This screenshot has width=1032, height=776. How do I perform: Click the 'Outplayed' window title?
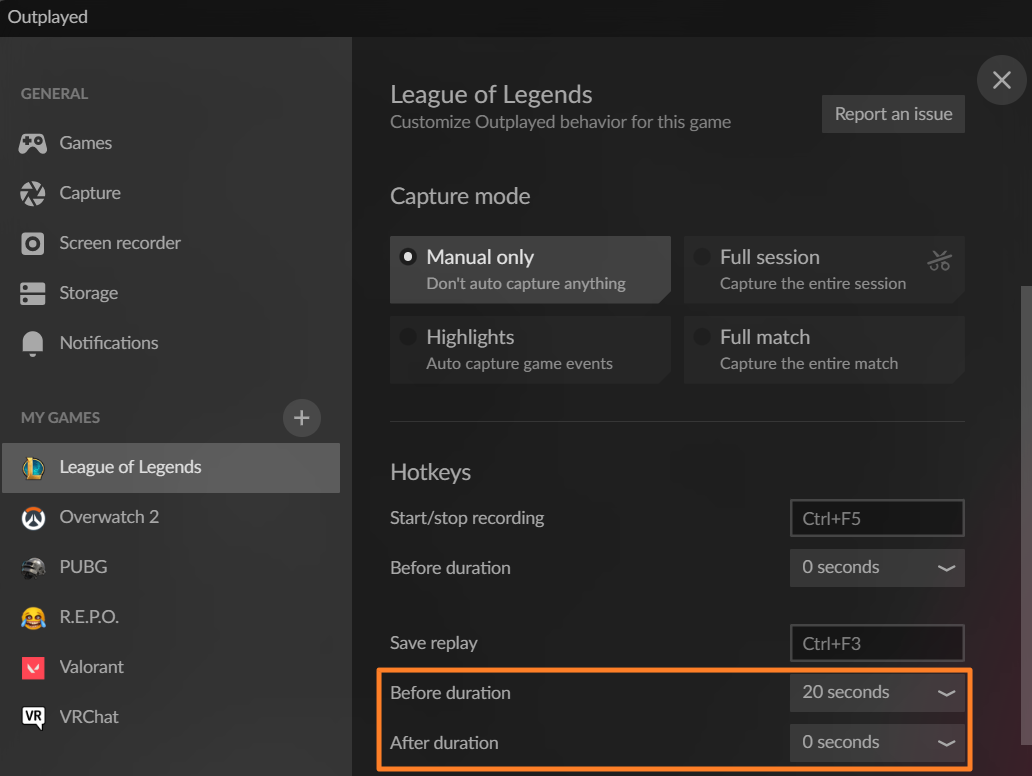pyautogui.click(x=47, y=17)
